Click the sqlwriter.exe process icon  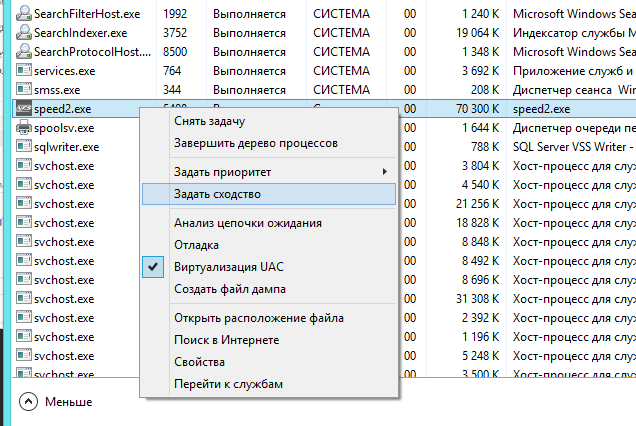click(x=24, y=146)
